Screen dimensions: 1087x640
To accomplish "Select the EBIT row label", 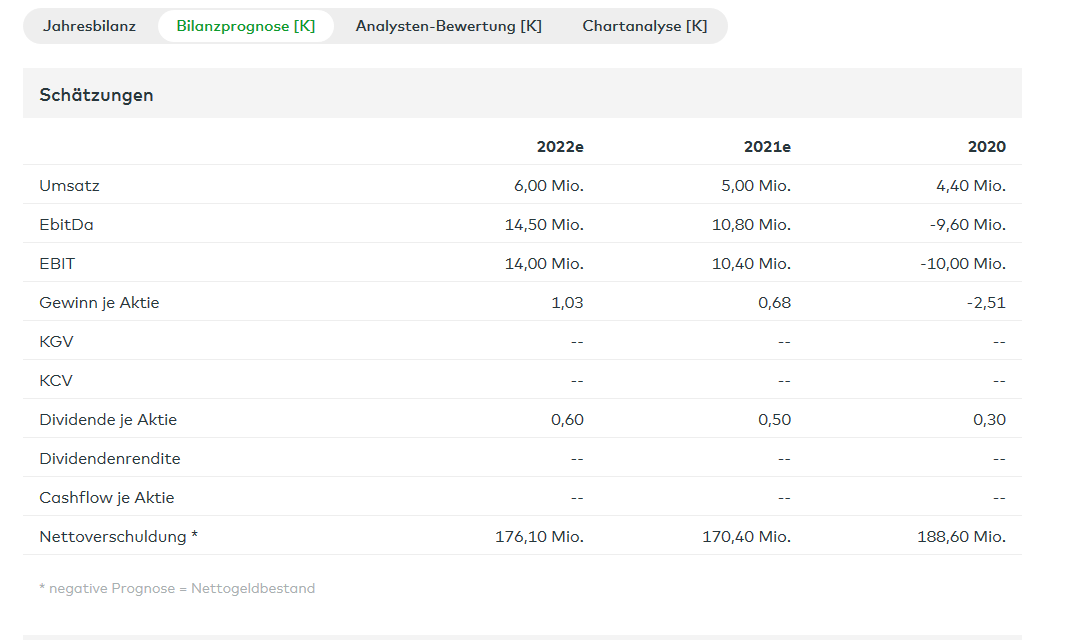I will 57,264.
